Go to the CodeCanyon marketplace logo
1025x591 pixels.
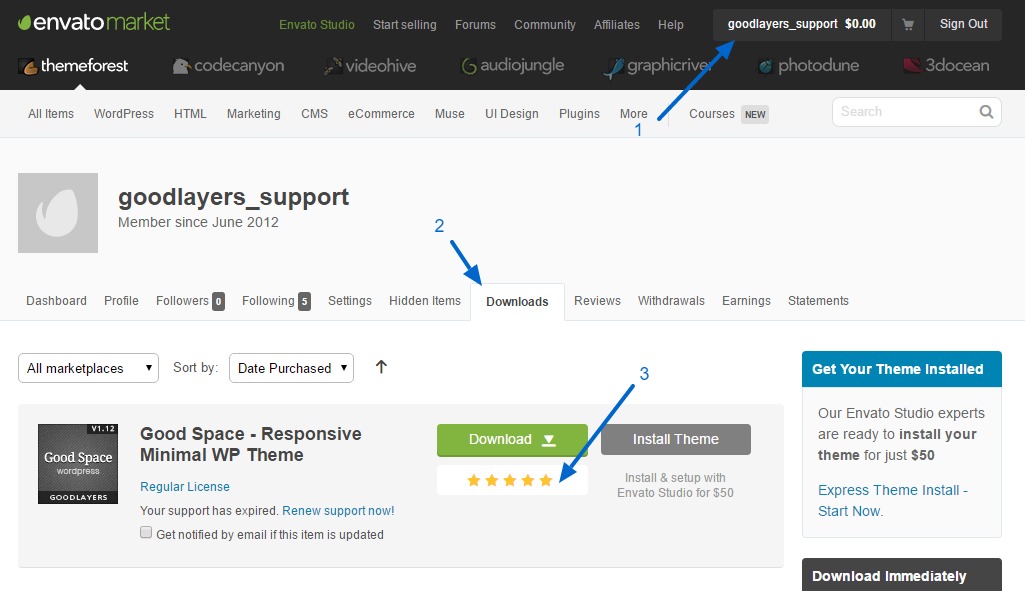coord(228,66)
